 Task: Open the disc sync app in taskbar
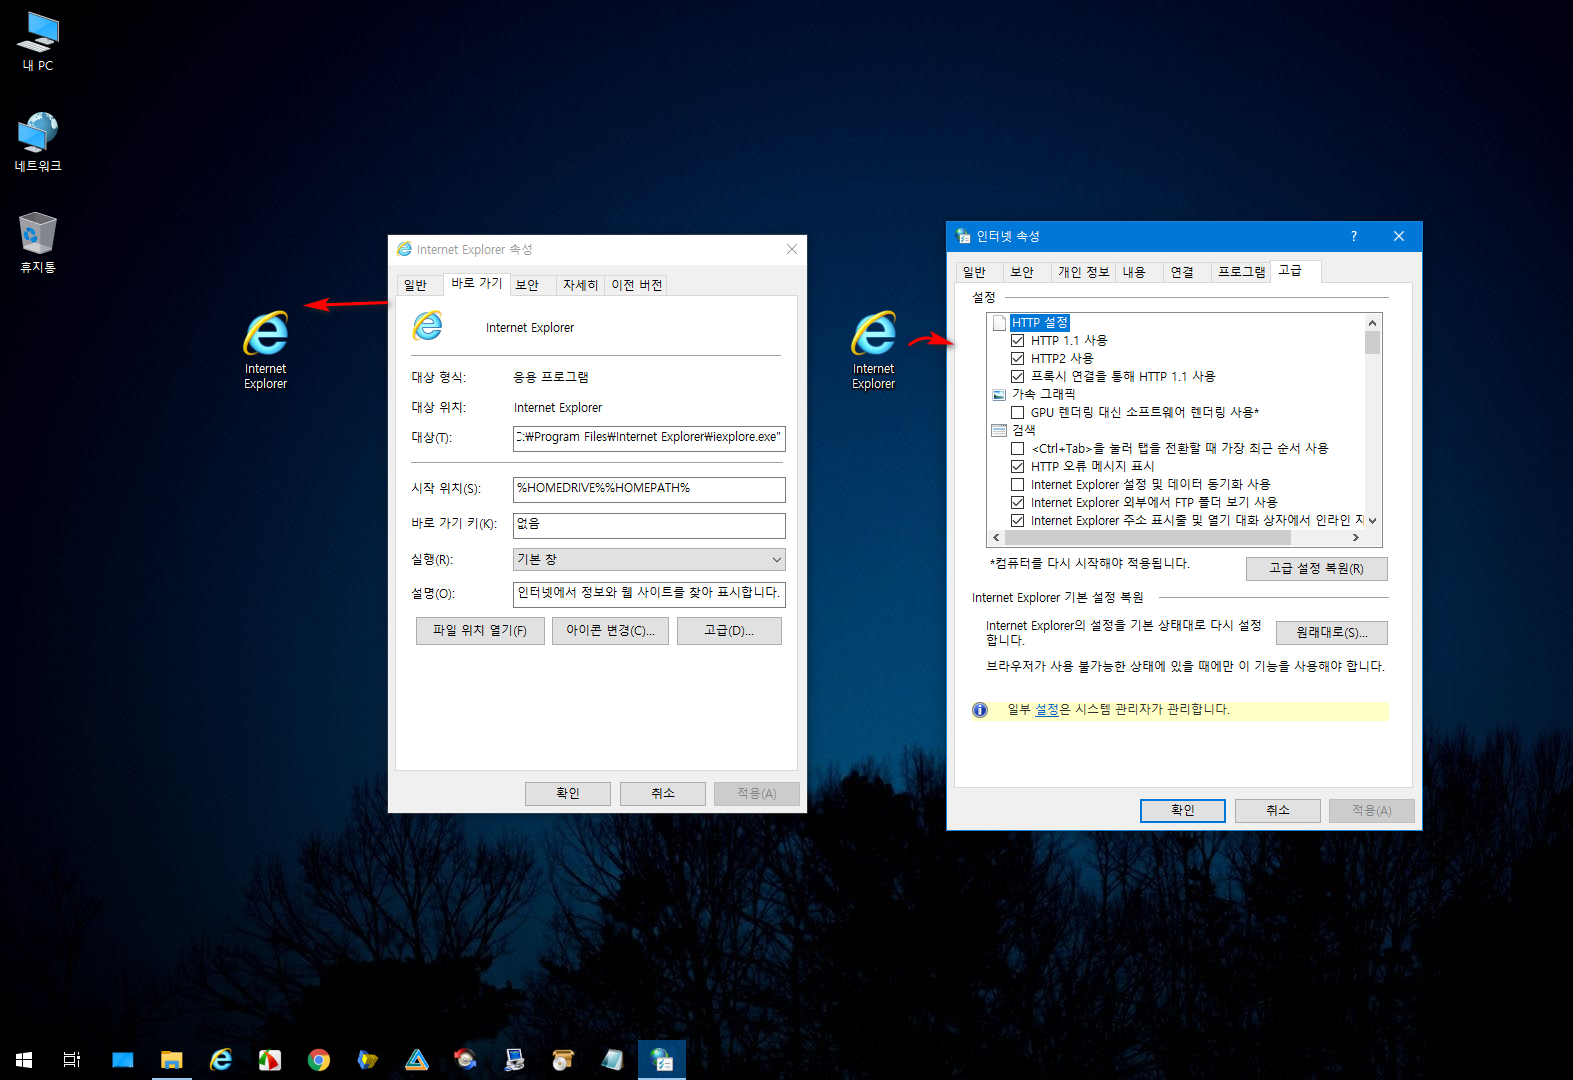coord(466,1059)
